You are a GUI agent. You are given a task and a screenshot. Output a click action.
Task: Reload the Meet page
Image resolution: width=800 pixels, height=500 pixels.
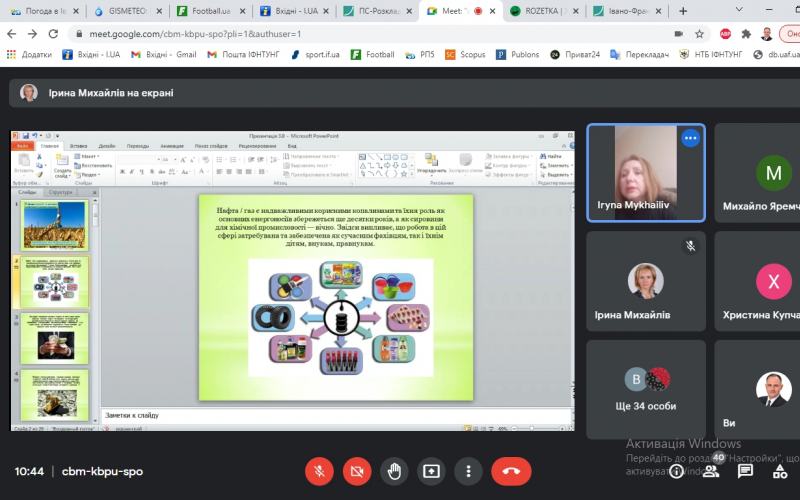[53, 34]
